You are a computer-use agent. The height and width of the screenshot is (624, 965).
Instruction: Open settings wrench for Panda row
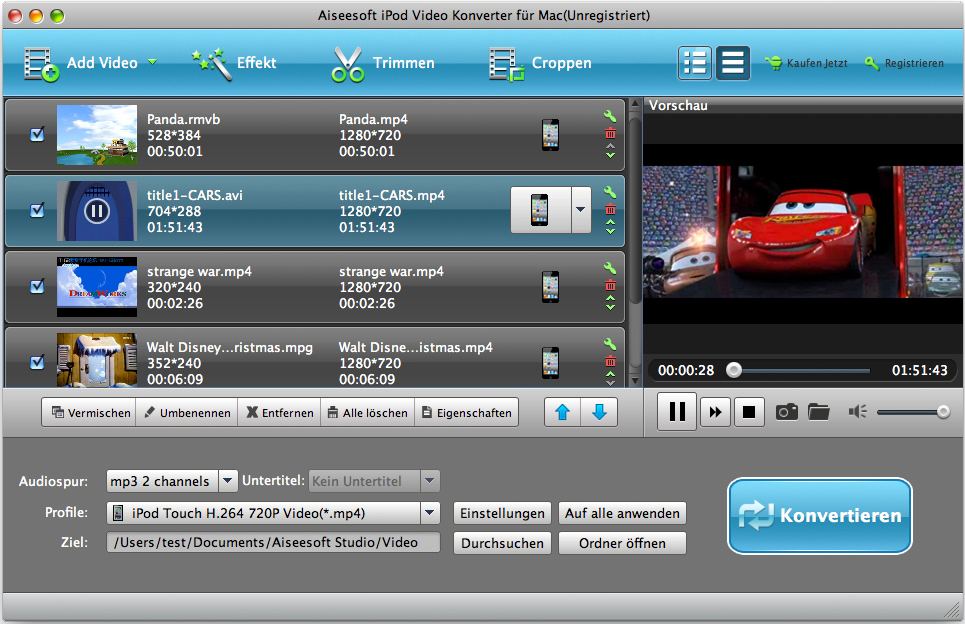(x=610, y=116)
